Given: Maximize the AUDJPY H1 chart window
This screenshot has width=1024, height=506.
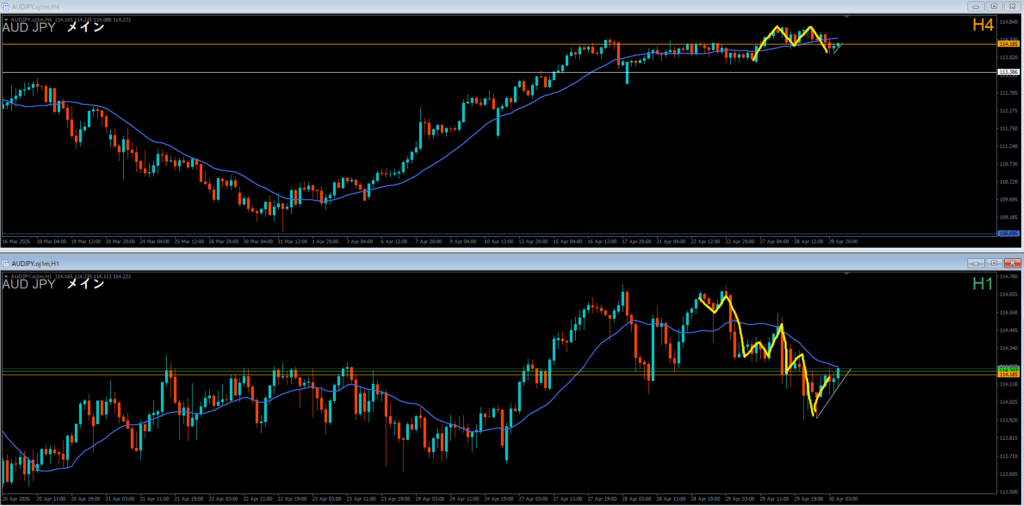Looking at the screenshot, I should click(993, 262).
